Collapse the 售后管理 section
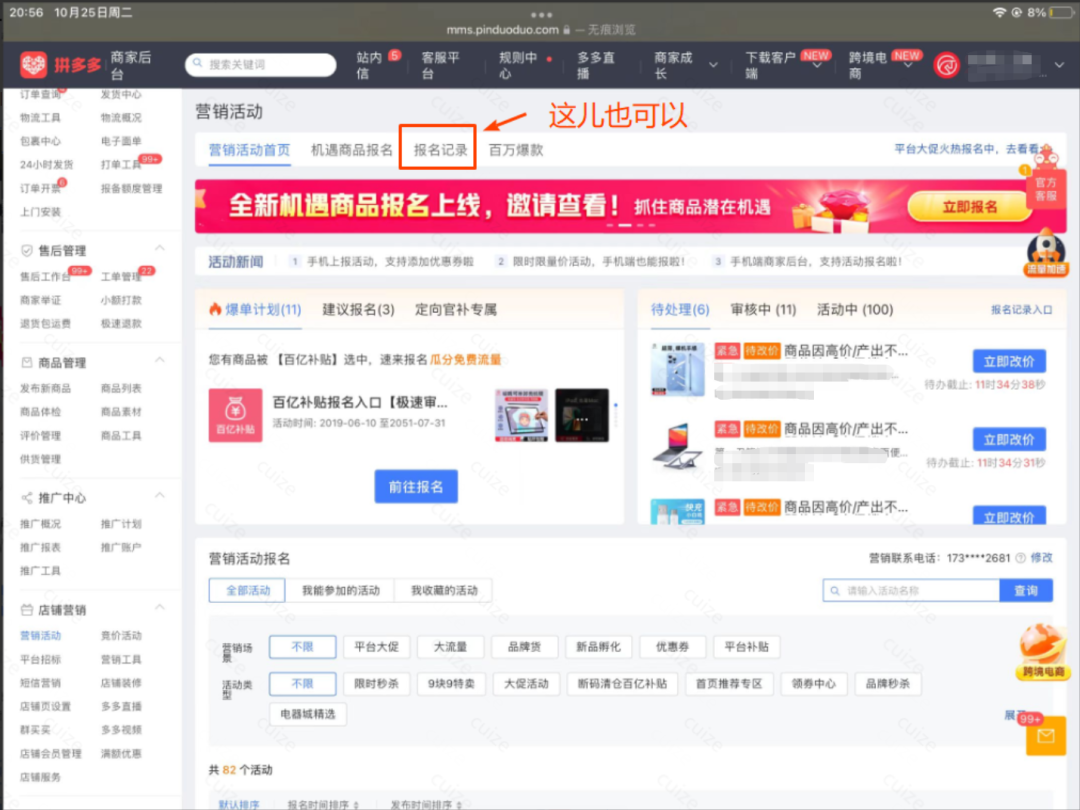The height and width of the screenshot is (810, 1080). [x=160, y=248]
